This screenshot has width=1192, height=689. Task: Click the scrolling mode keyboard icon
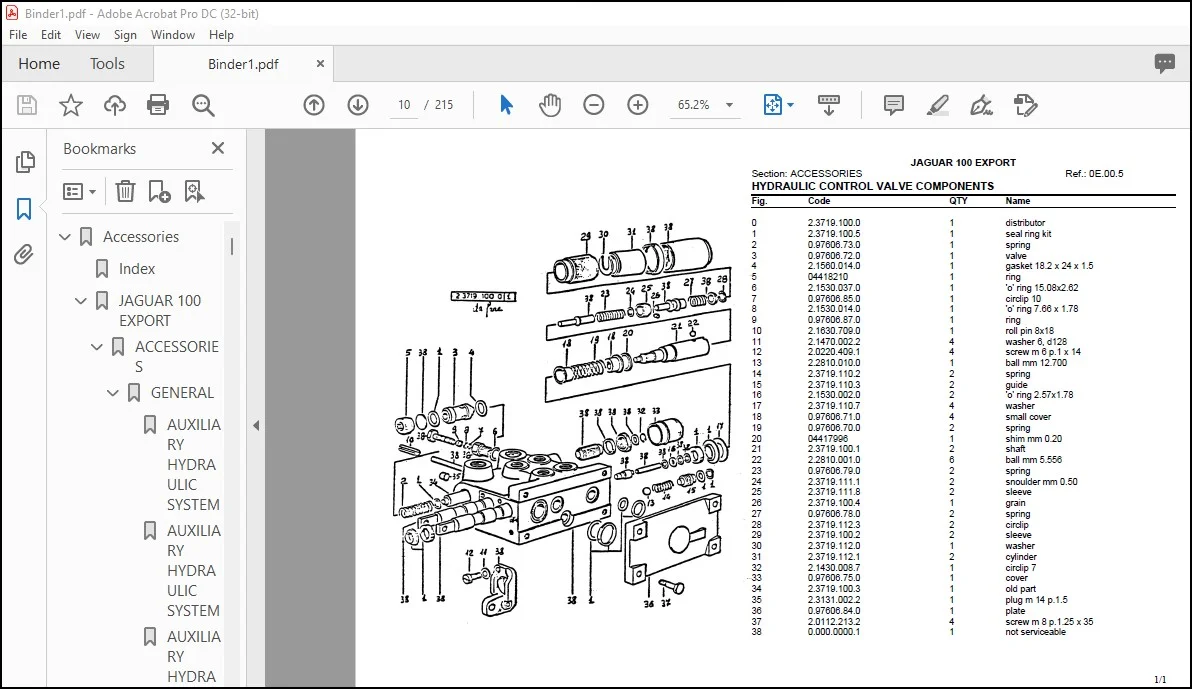[x=829, y=105]
